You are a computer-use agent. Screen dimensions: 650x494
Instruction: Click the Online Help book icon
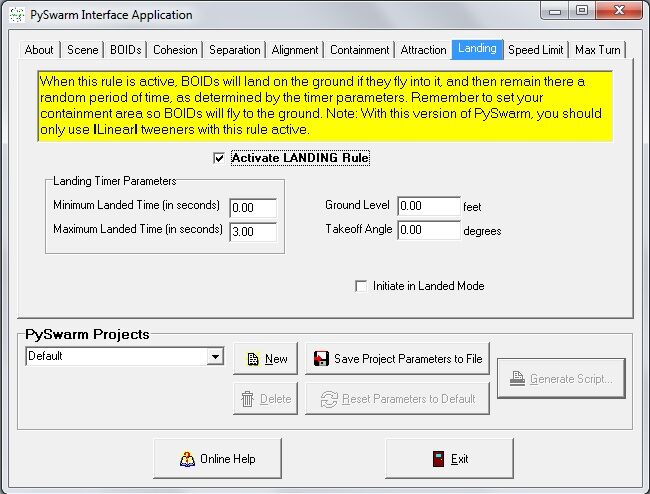[187, 459]
